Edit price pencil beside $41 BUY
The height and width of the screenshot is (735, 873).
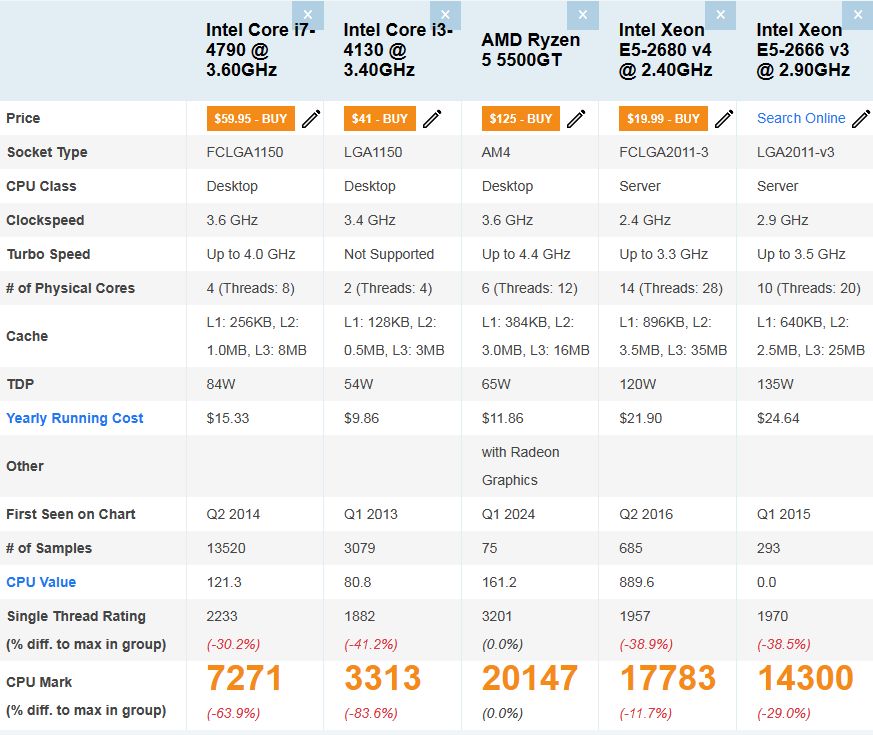[x=432, y=119]
